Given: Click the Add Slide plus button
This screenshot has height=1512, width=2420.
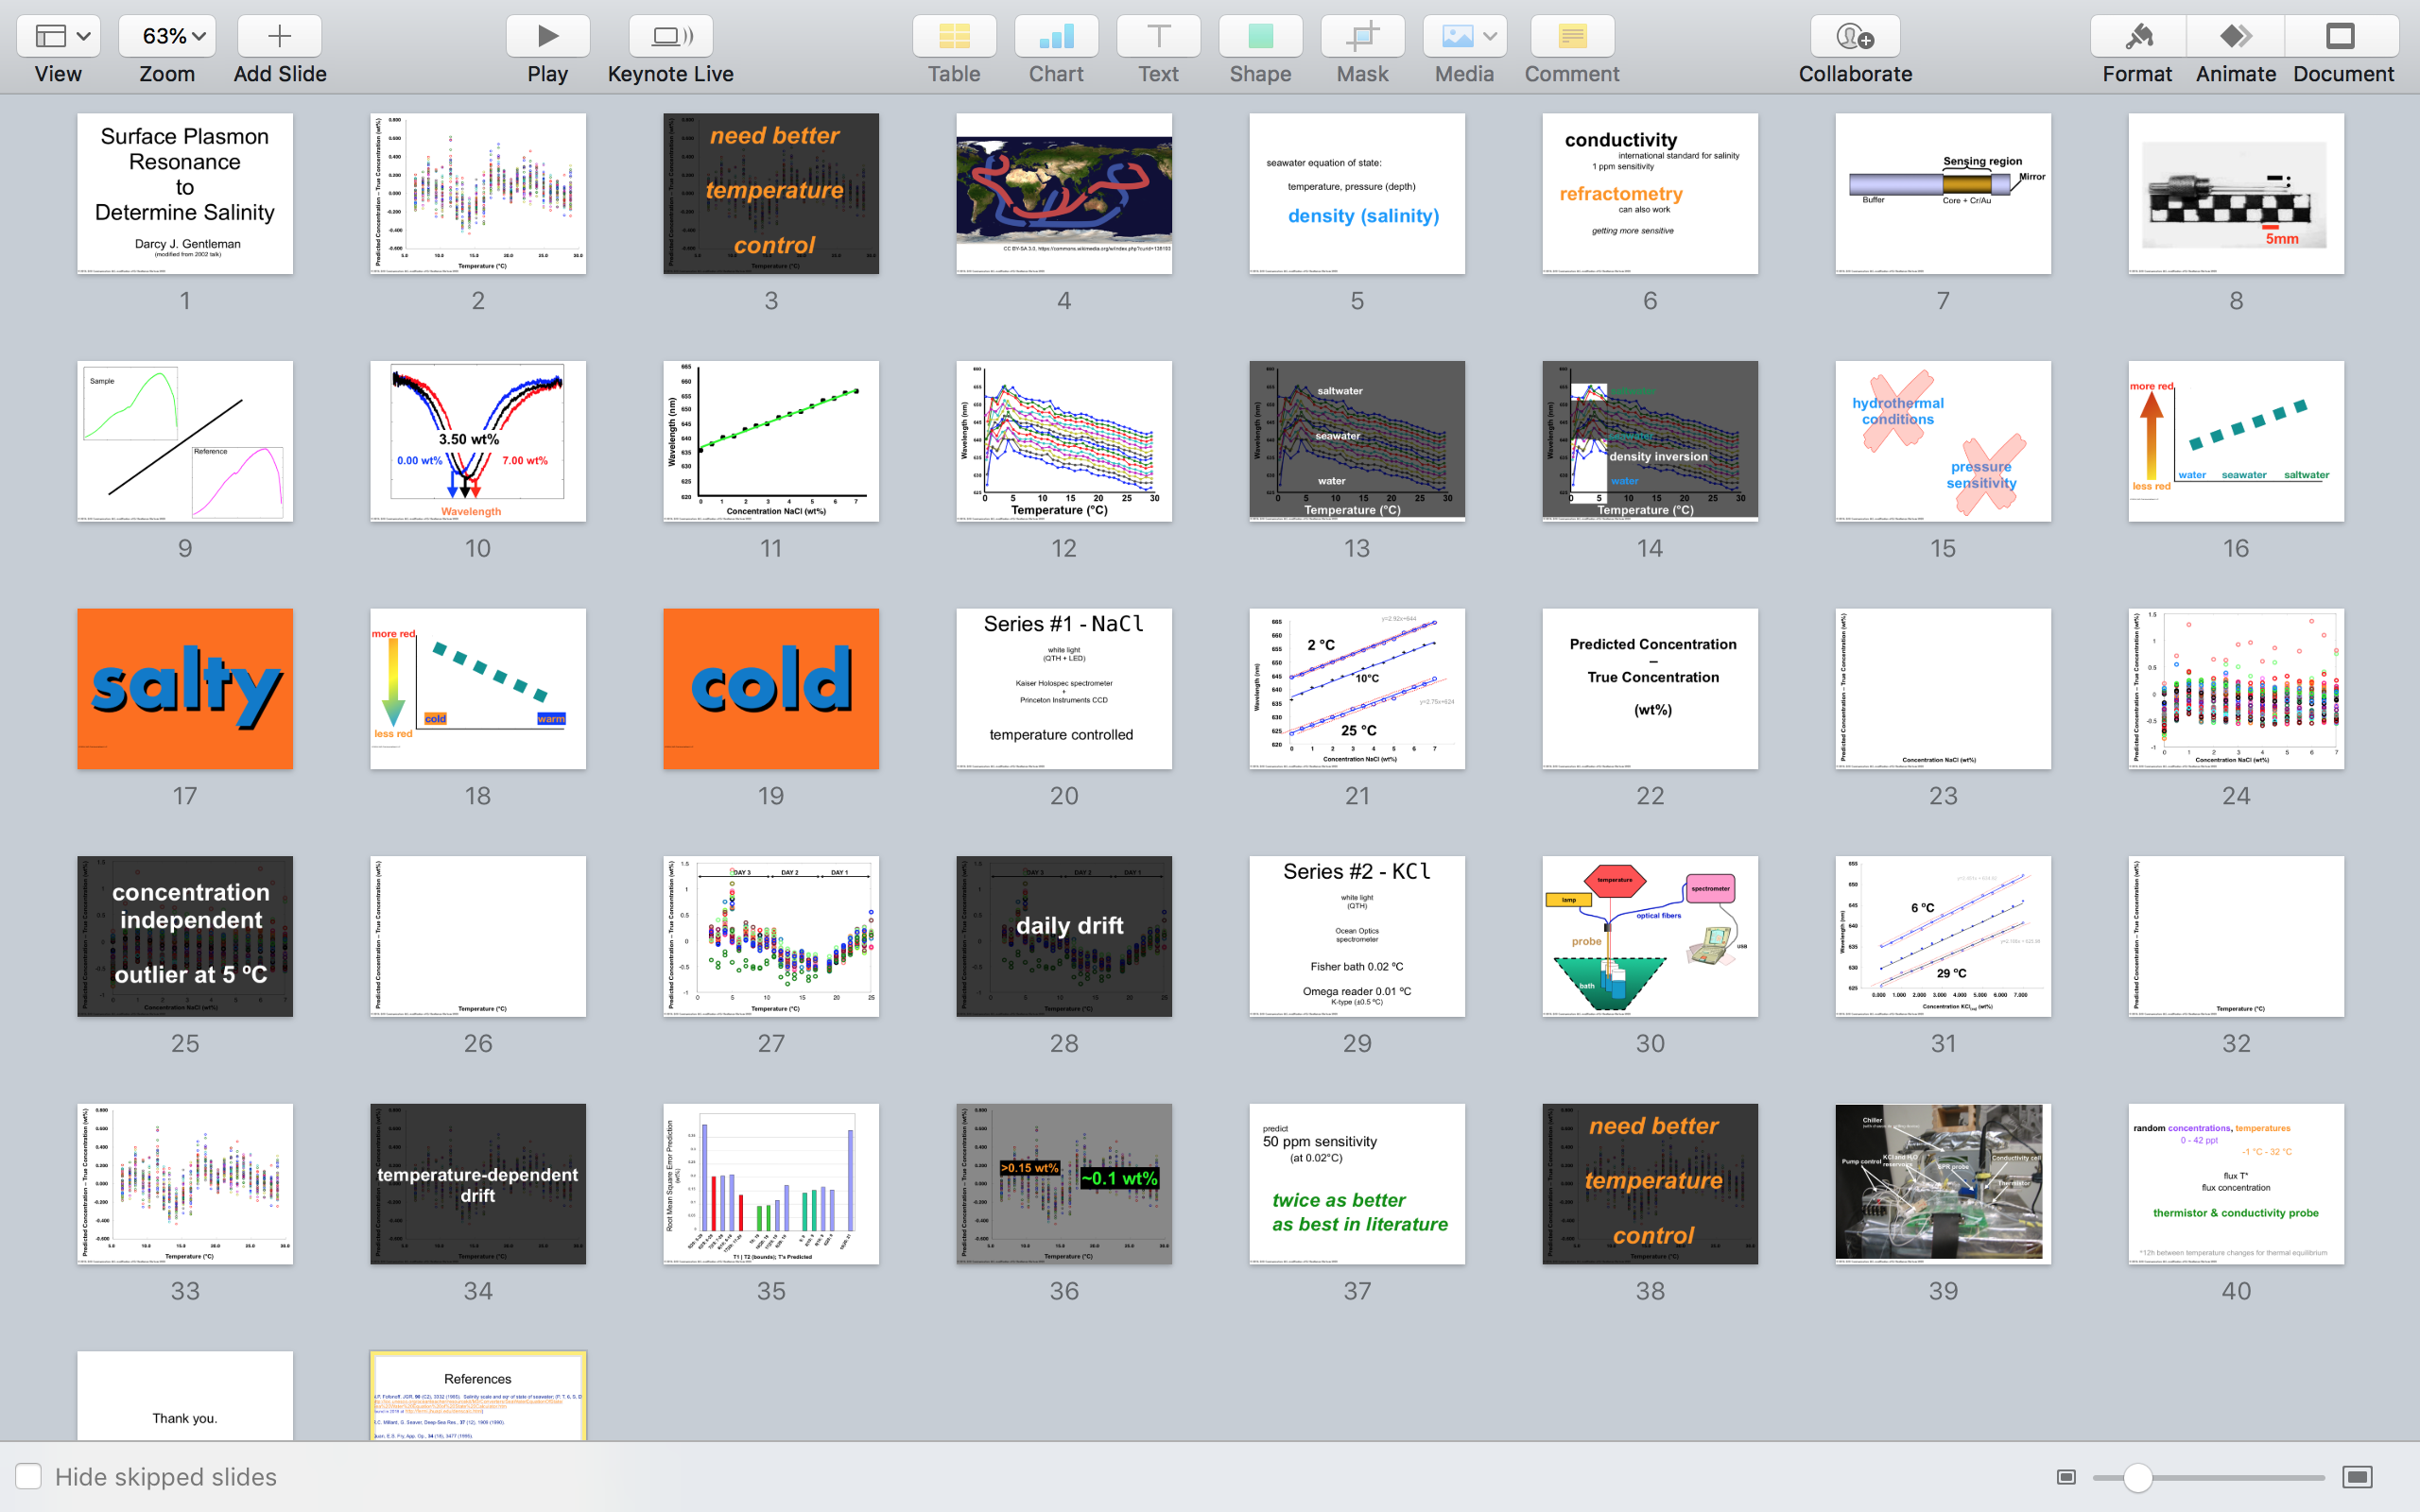Looking at the screenshot, I should pyautogui.click(x=279, y=37).
